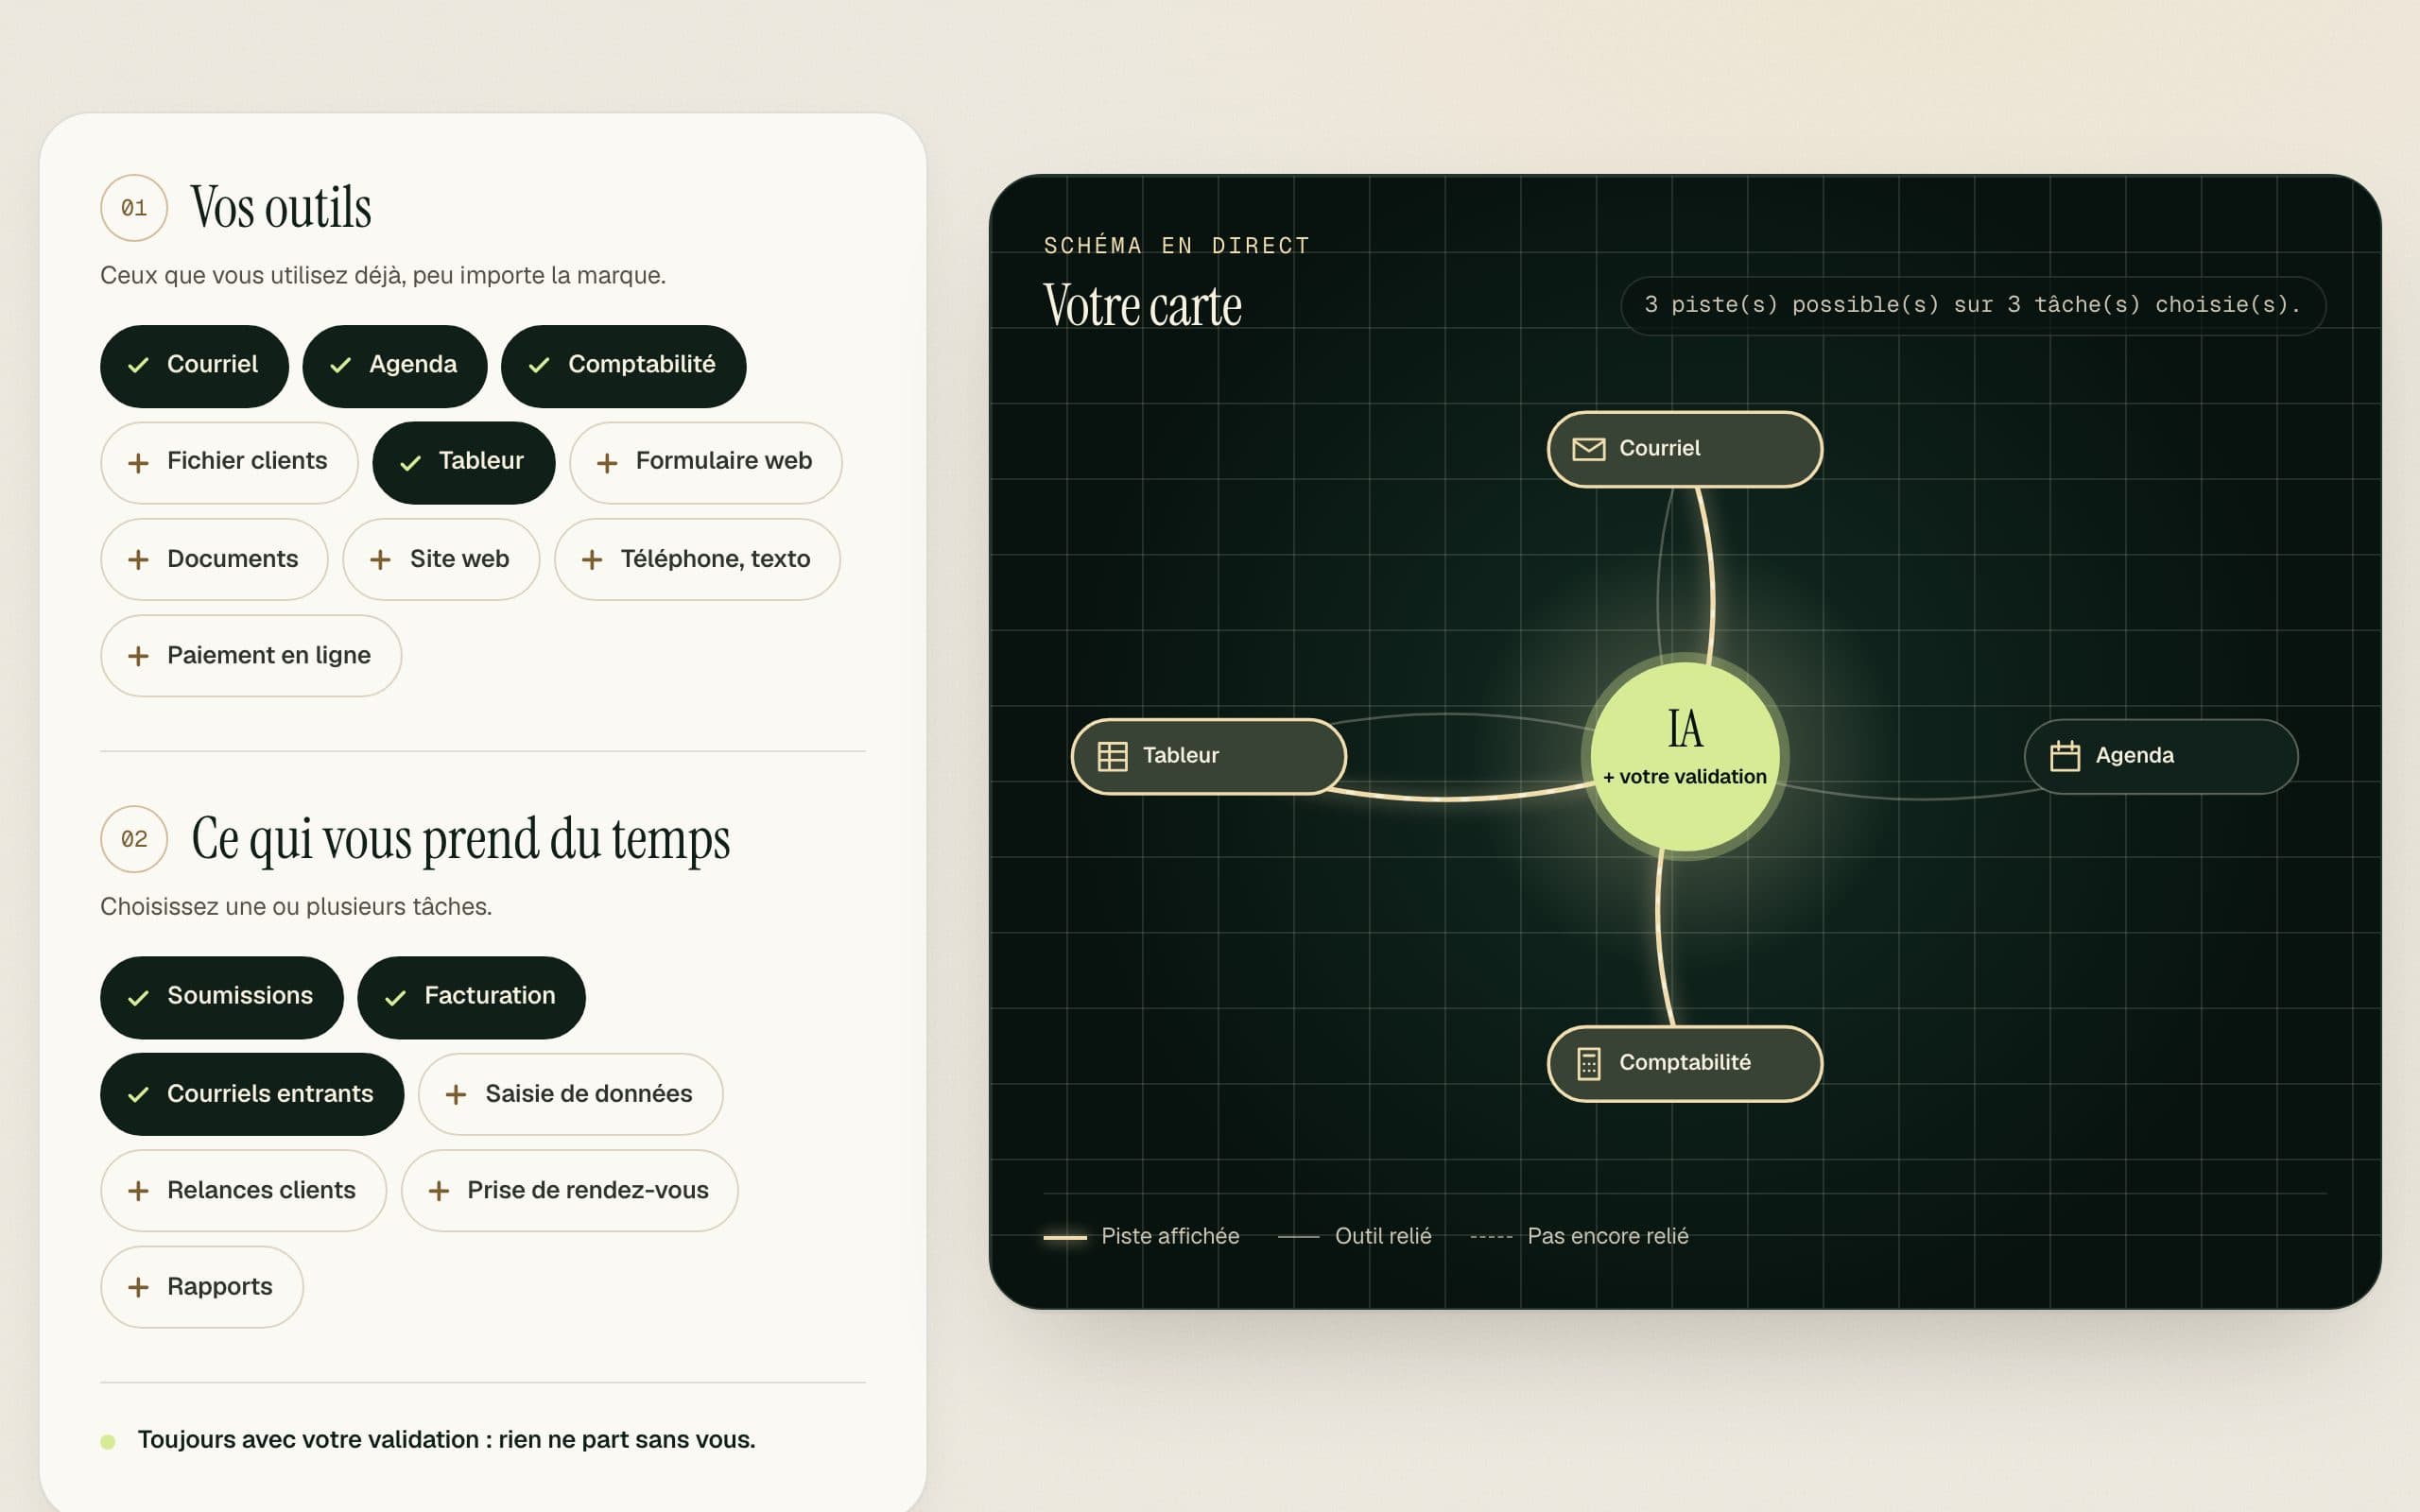Choose the Prise de rendez-vous task
2420x1512 pixels.
(569, 1190)
